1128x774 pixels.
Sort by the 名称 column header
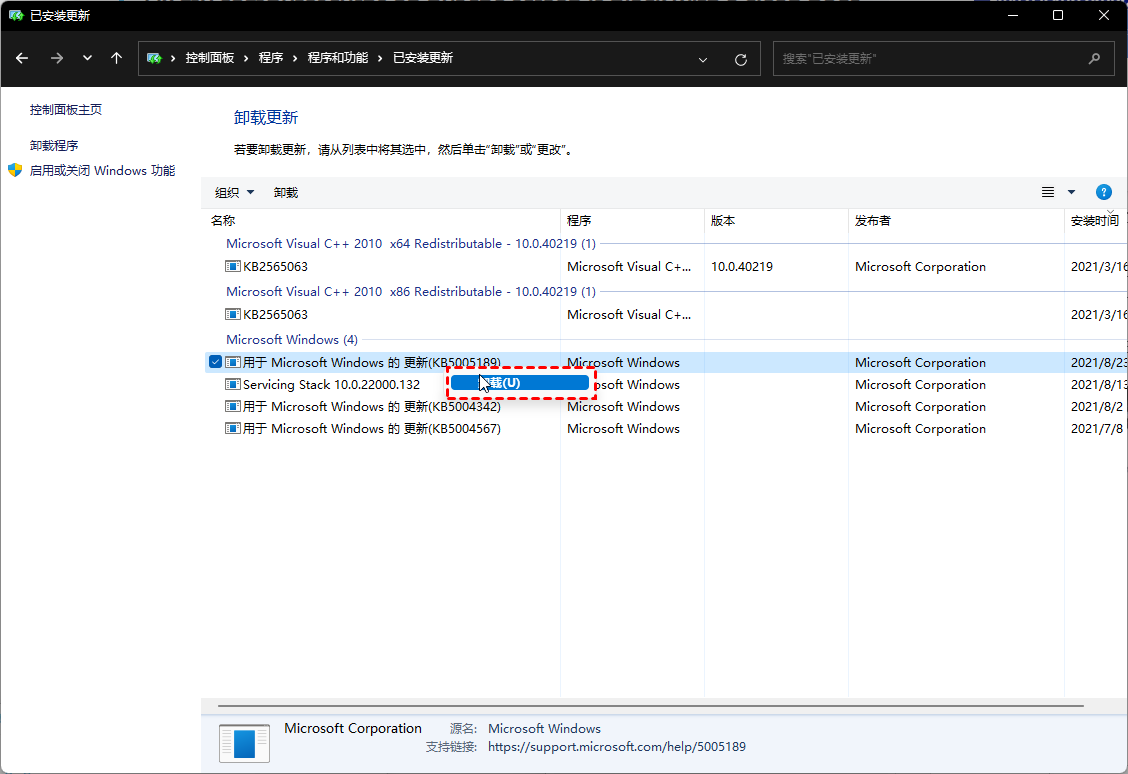[x=380, y=220]
